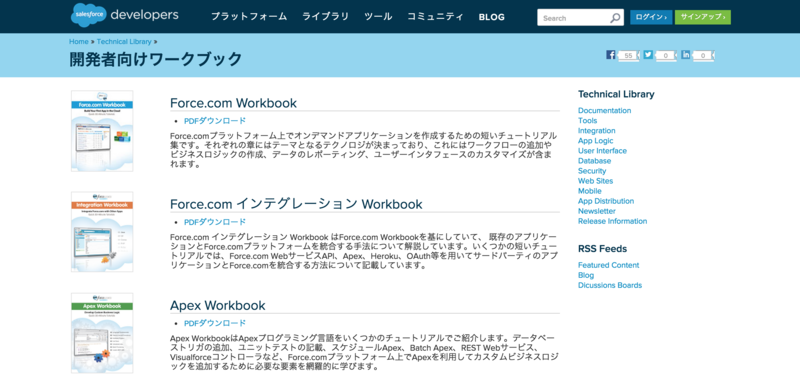Share page via Twitter icon

click(648, 55)
